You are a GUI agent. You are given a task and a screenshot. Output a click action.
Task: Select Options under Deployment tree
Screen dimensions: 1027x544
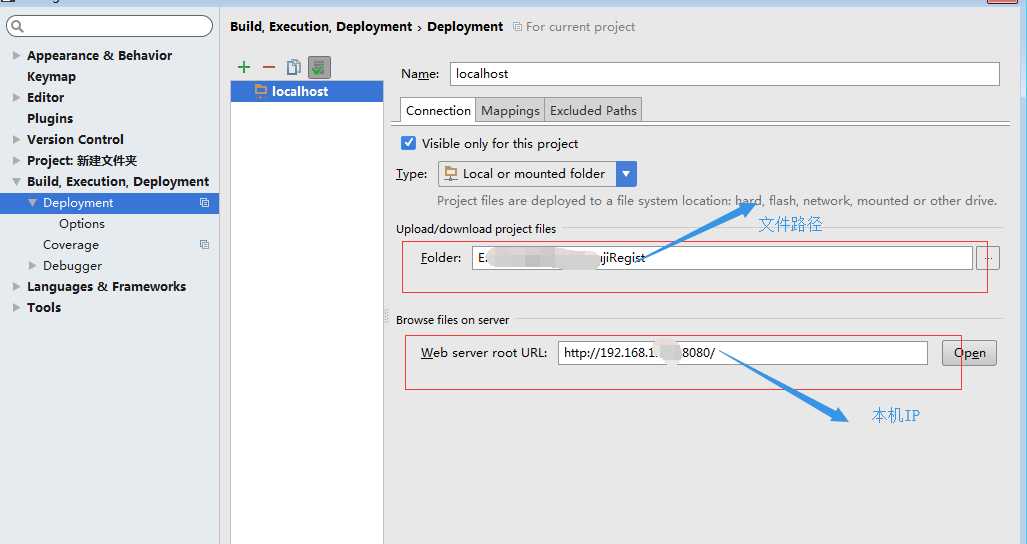click(82, 224)
